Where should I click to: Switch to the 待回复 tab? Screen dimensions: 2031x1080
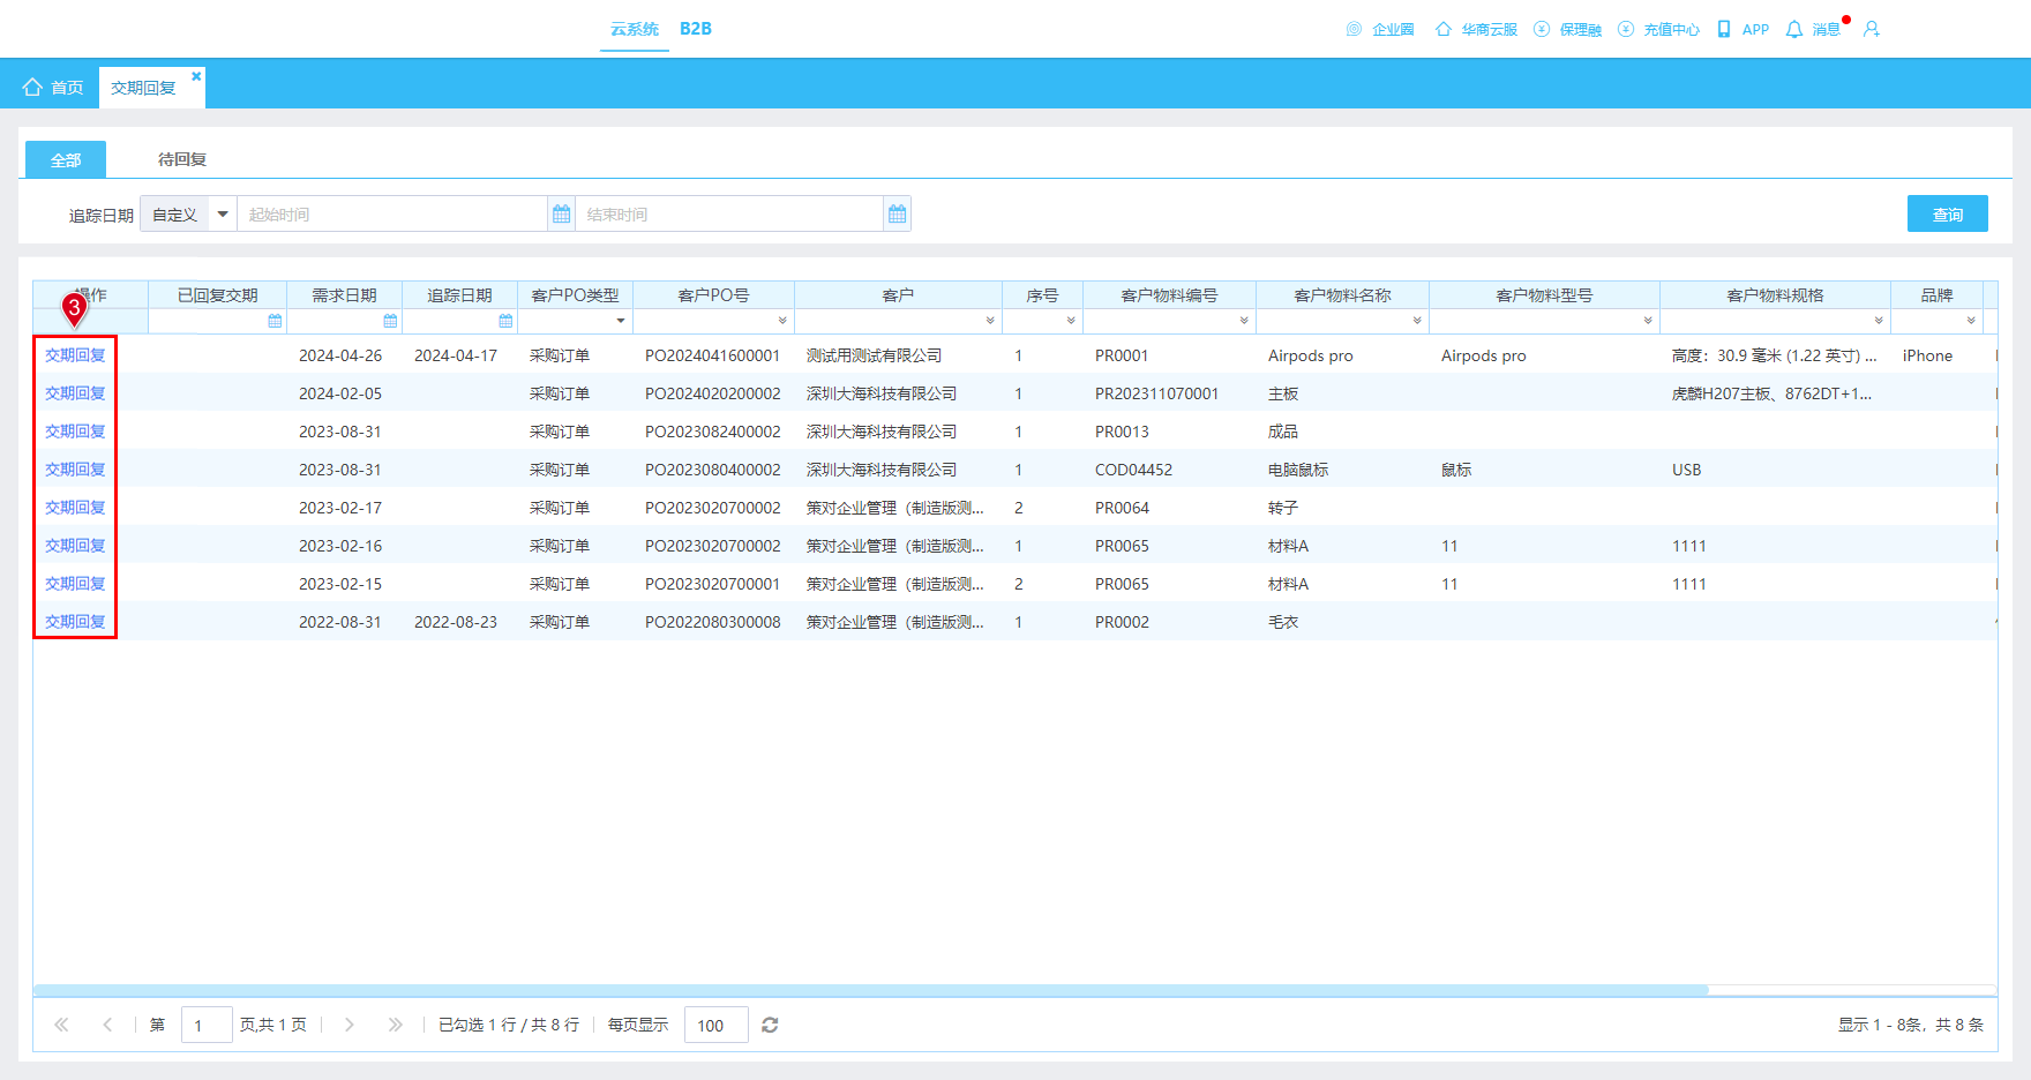click(182, 159)
